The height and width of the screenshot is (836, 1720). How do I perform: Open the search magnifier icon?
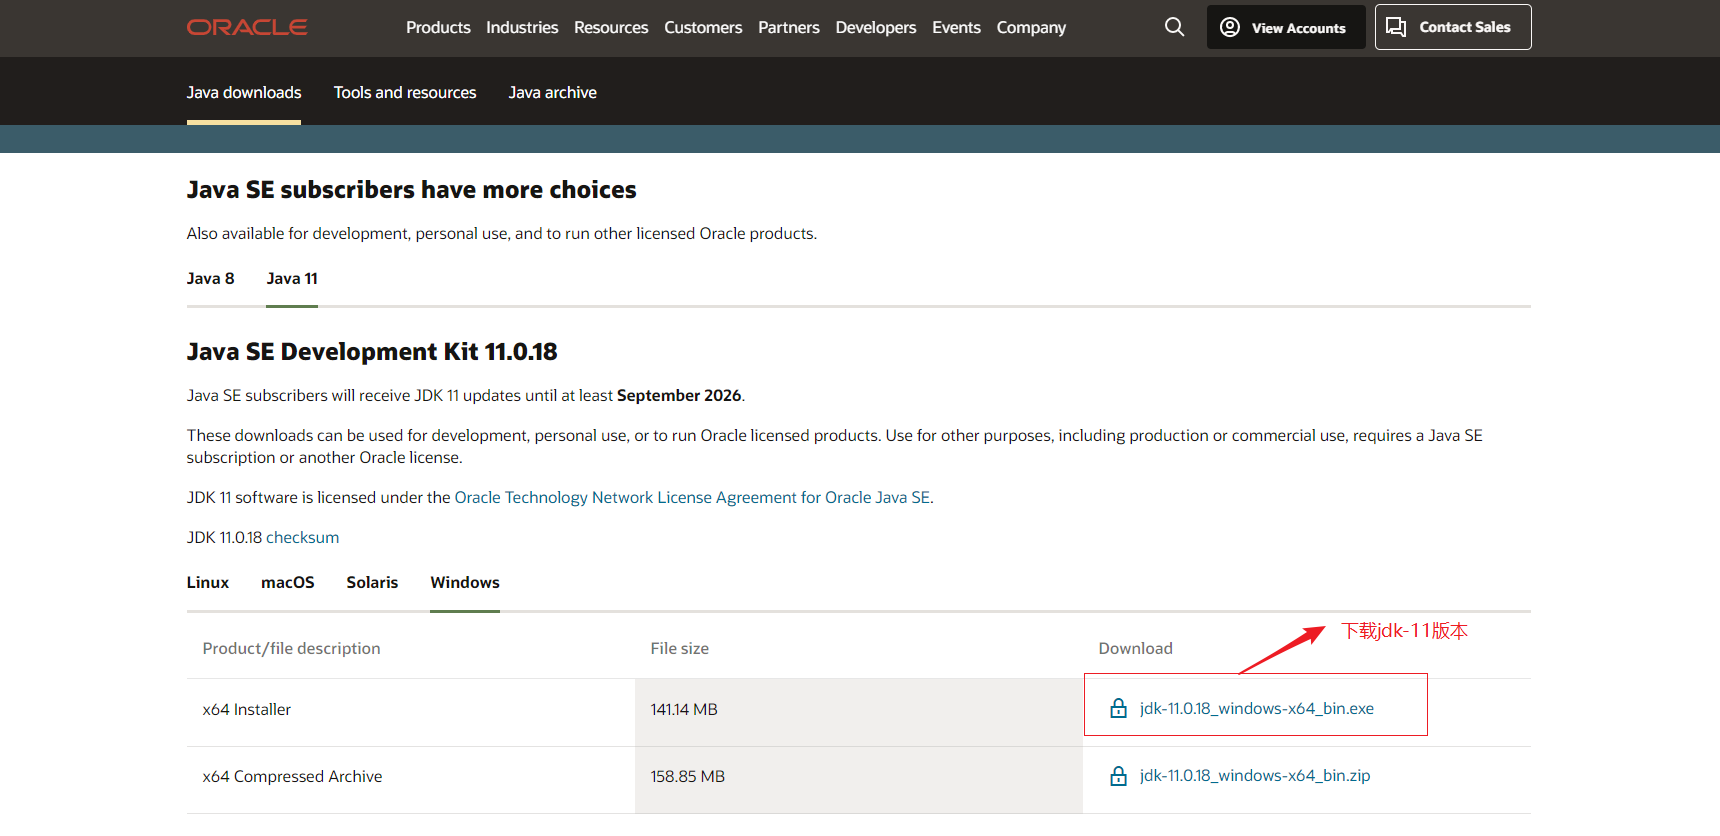tap(1174, 27)
